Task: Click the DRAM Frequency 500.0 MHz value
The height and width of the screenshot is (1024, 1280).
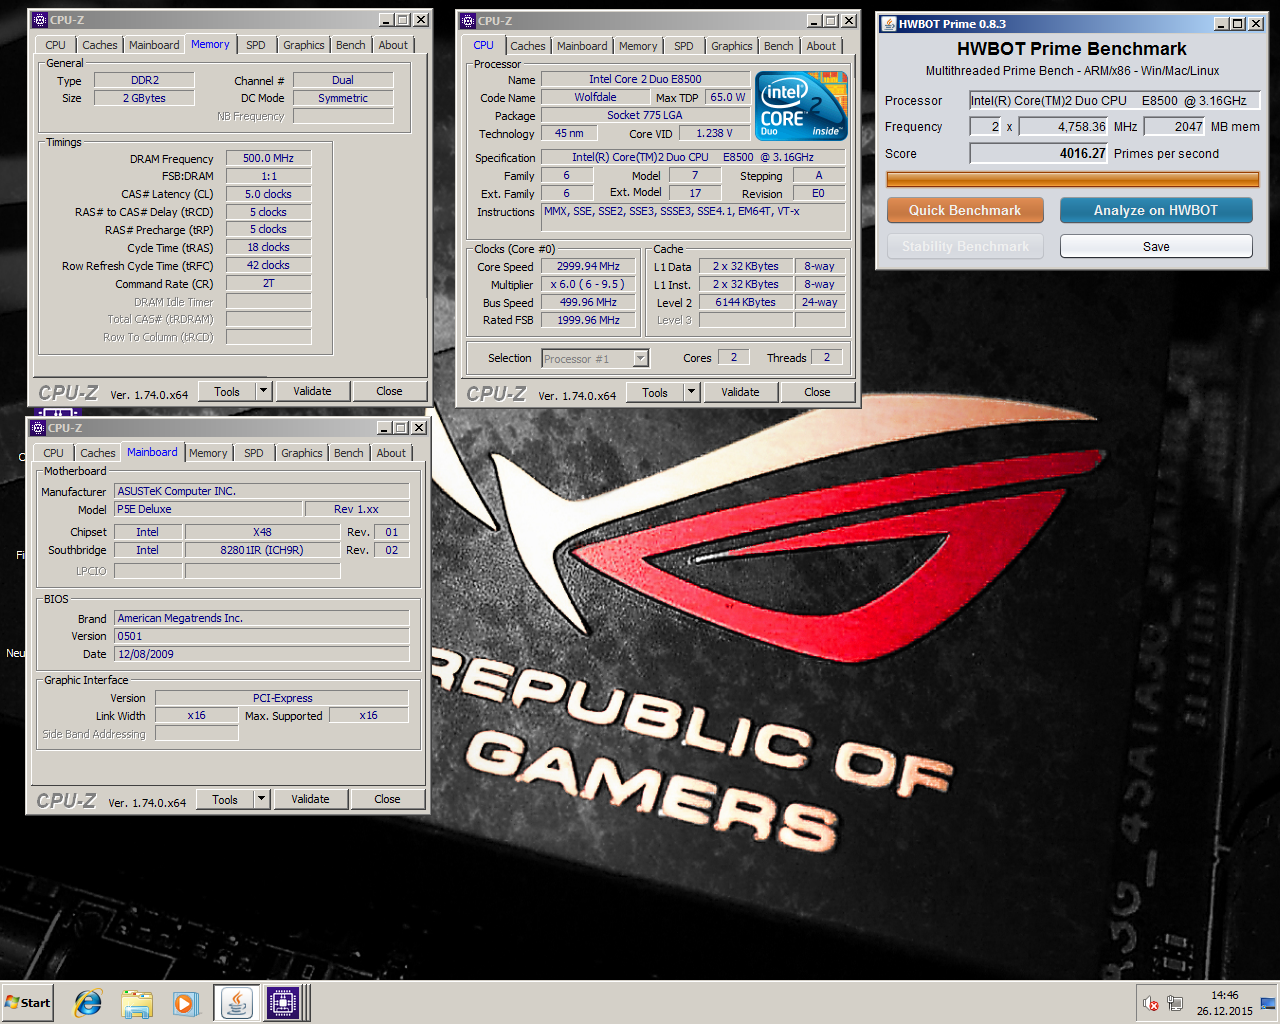Action: pos(268,158)
